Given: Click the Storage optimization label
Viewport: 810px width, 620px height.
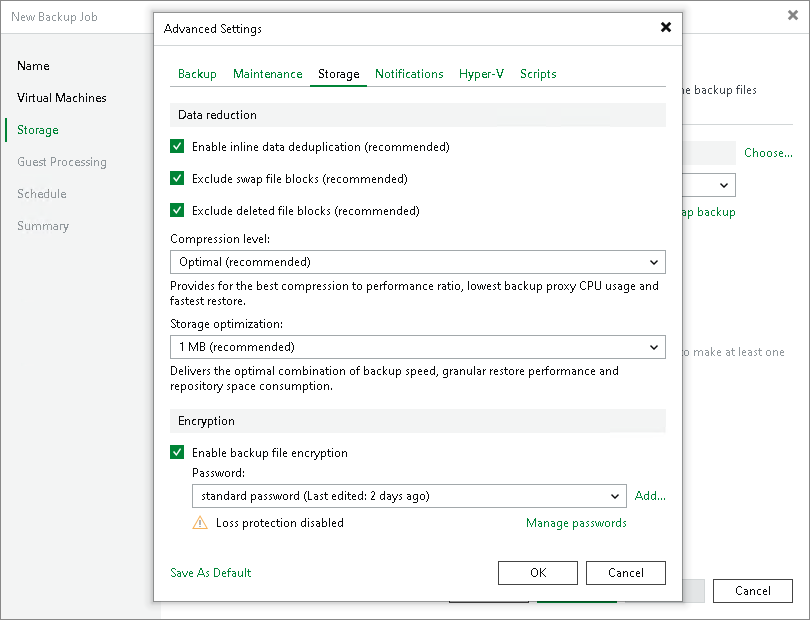Looking at the screenshot, I should [227, 324].
